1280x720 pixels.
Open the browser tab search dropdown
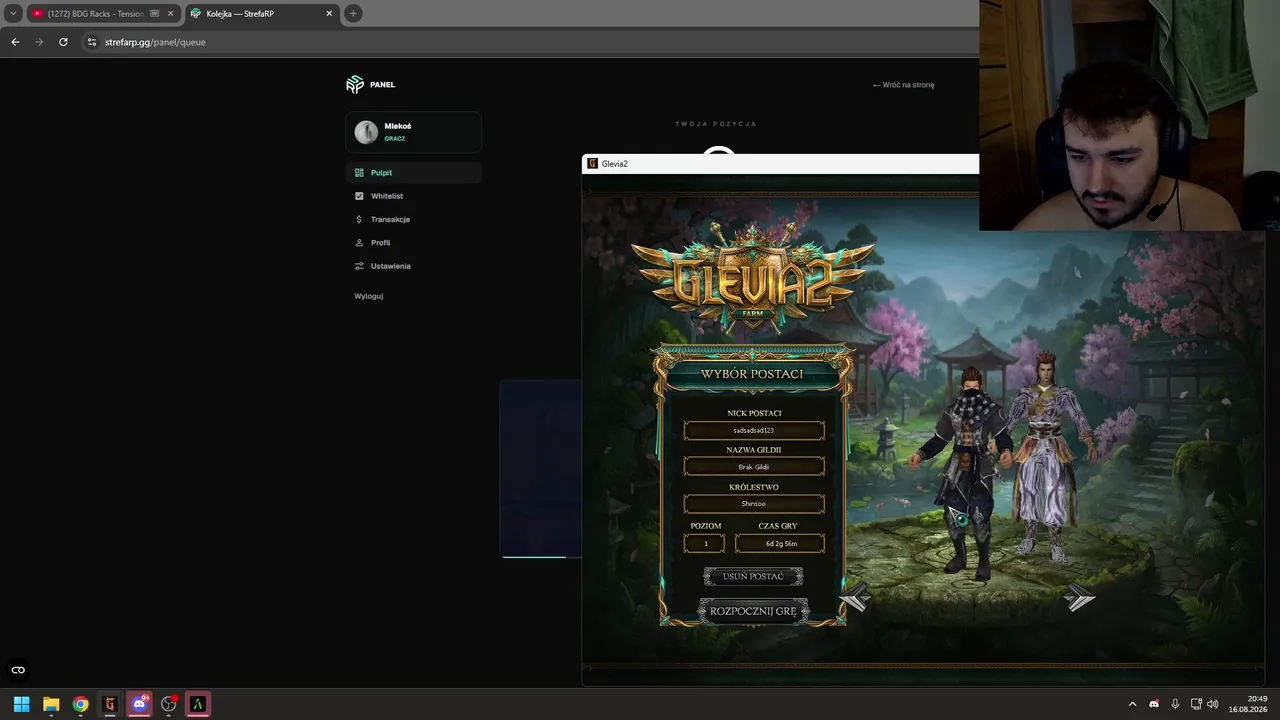click(13, 13)
